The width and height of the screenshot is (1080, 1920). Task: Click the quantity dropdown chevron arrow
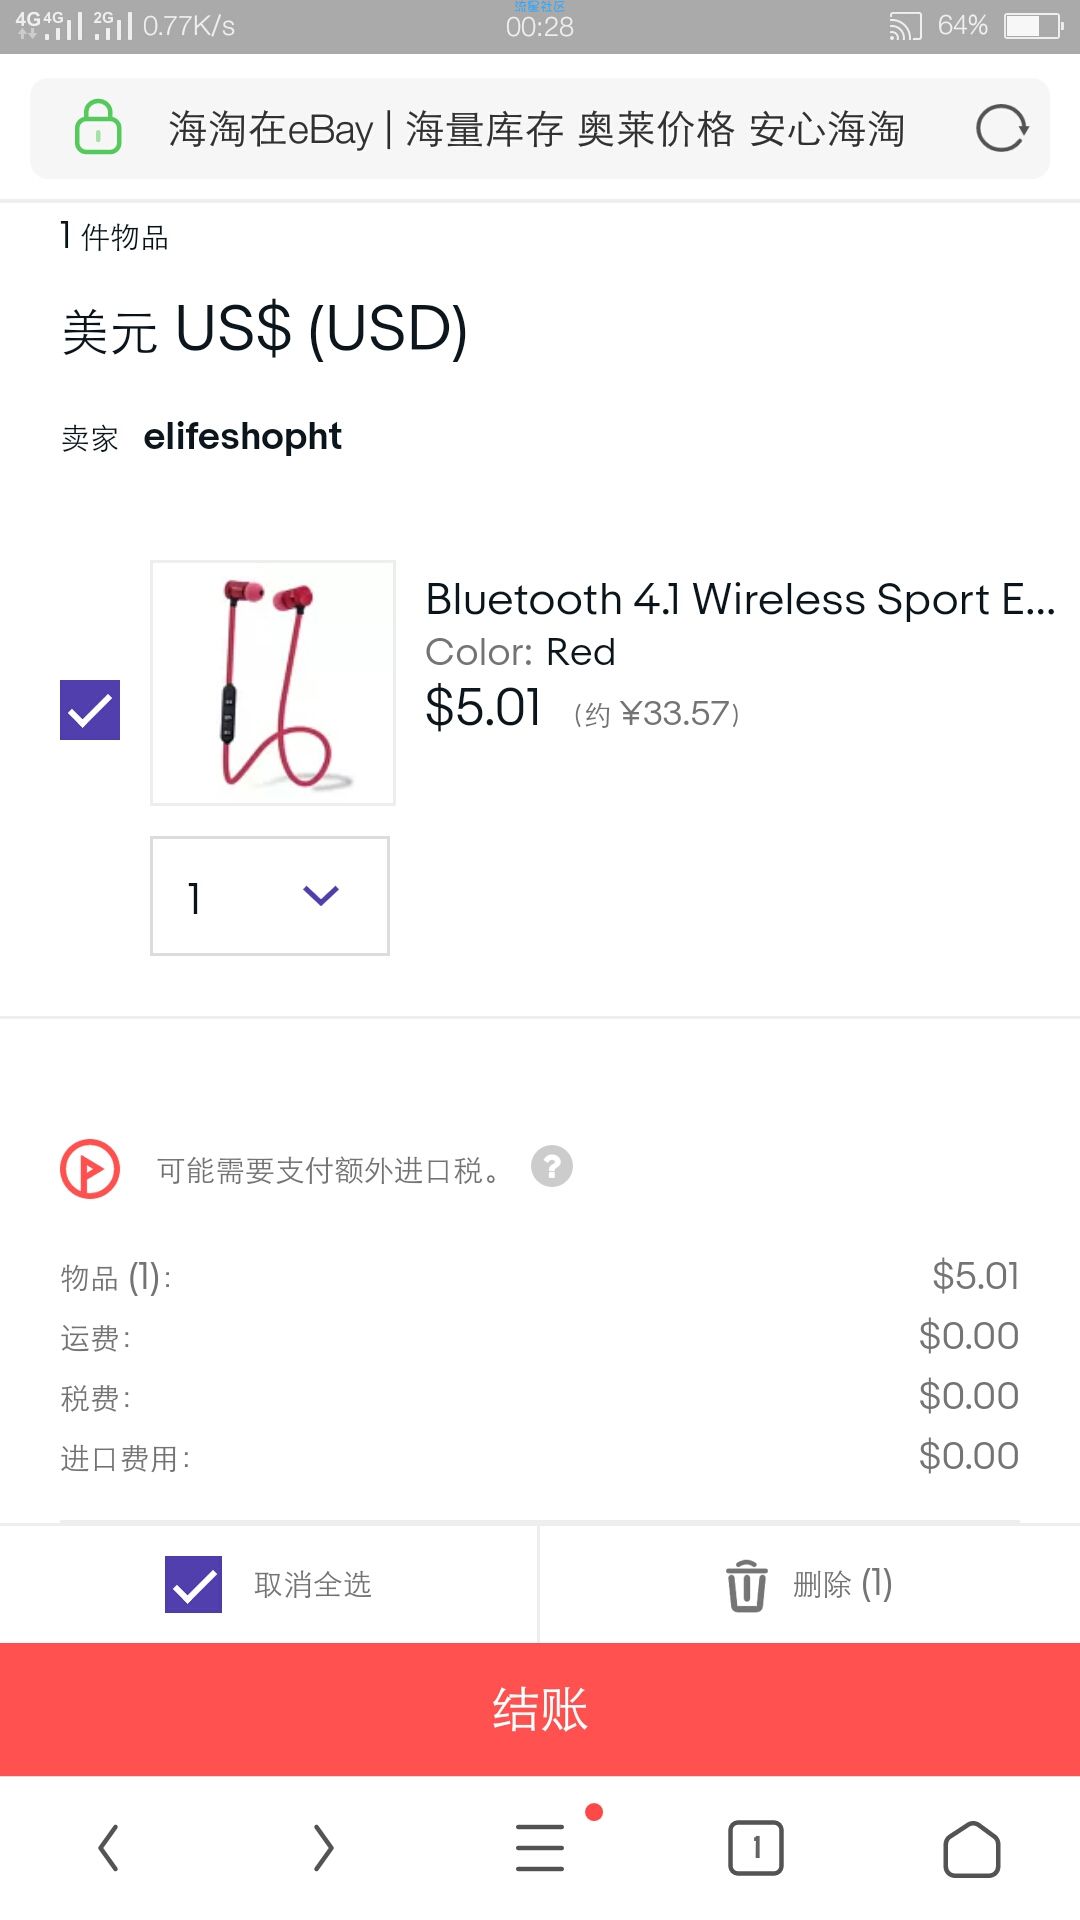pyautogui.click(x=321, y=895)
